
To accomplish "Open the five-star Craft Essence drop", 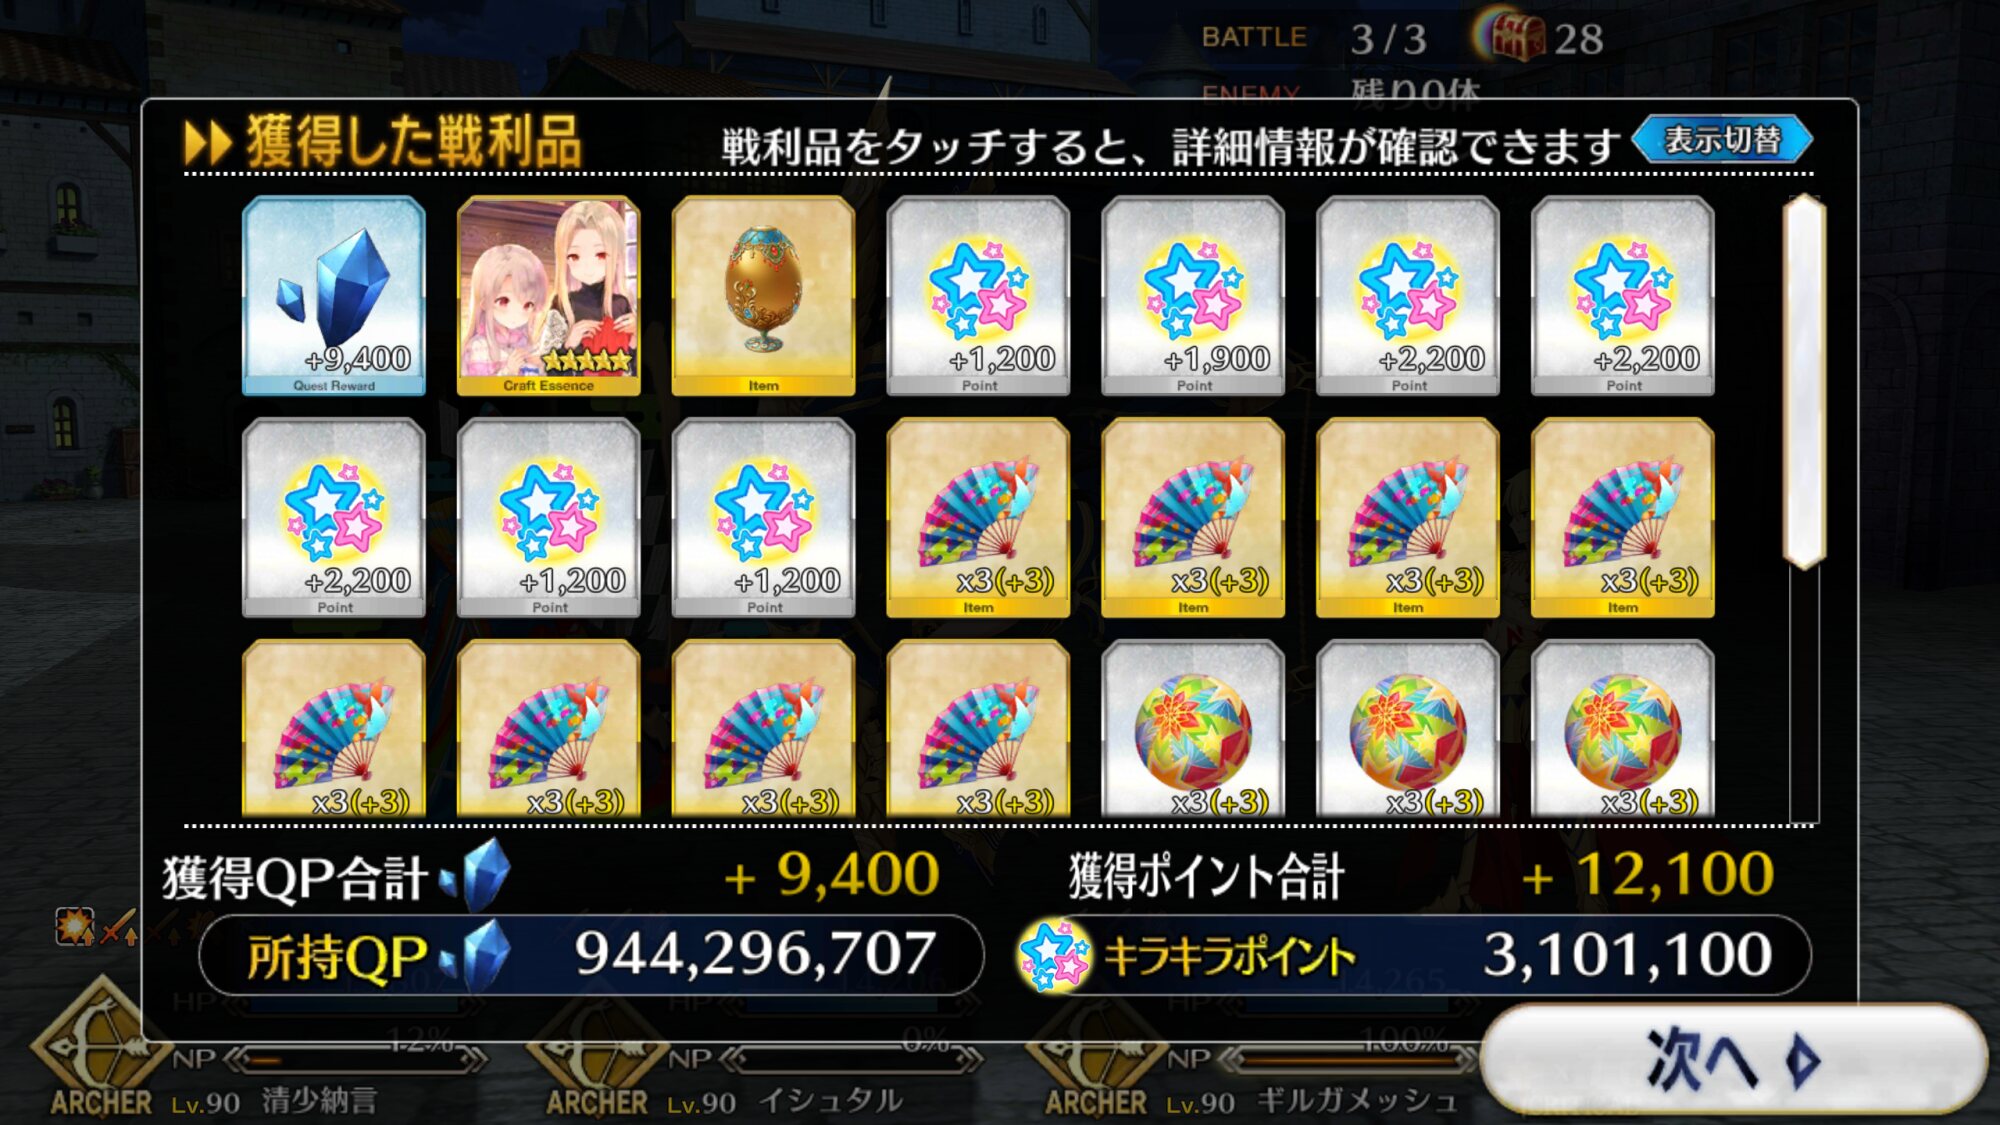I will 548,296.
